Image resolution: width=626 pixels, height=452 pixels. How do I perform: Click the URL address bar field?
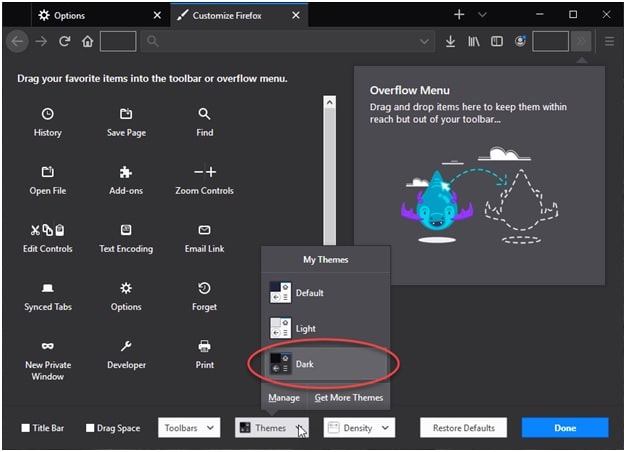288,41
